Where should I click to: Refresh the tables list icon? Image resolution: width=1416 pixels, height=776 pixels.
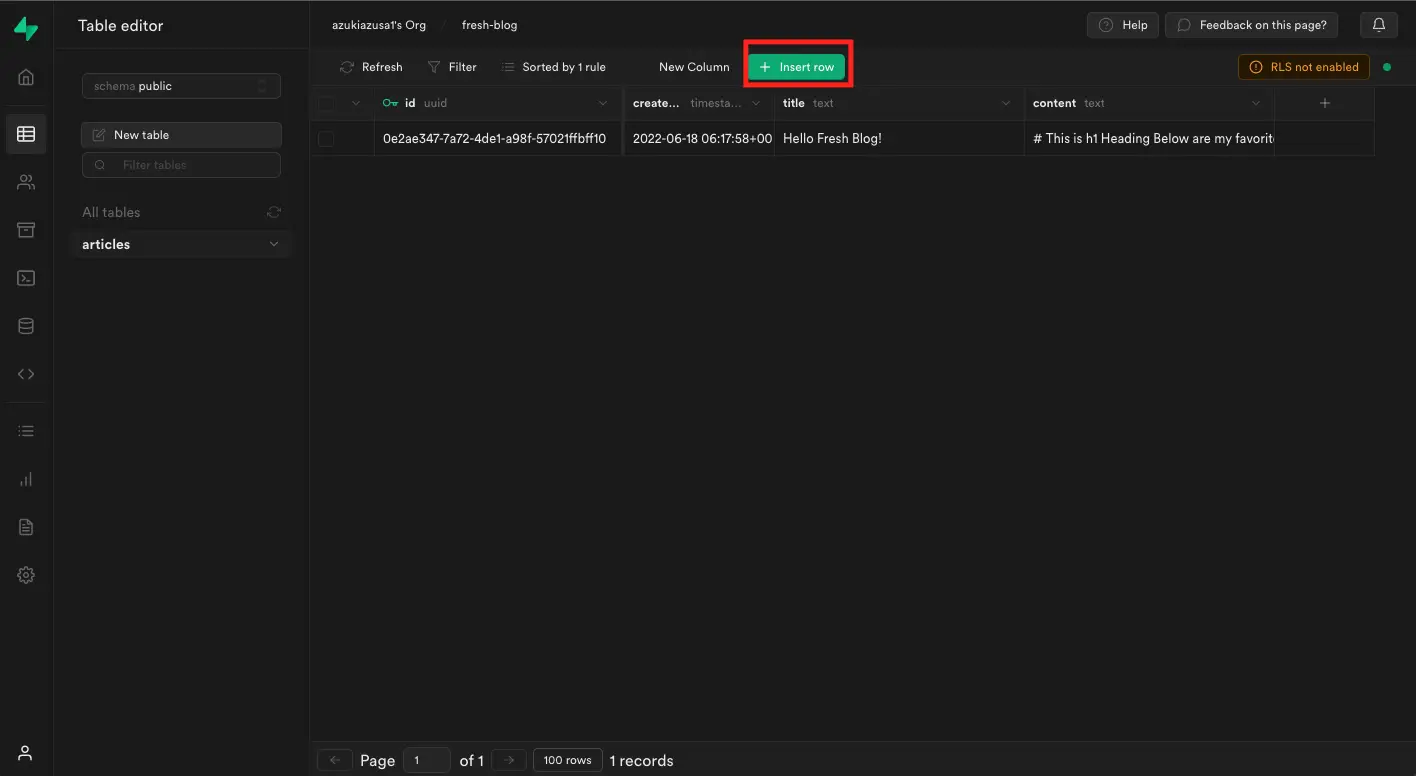(274, 212)
